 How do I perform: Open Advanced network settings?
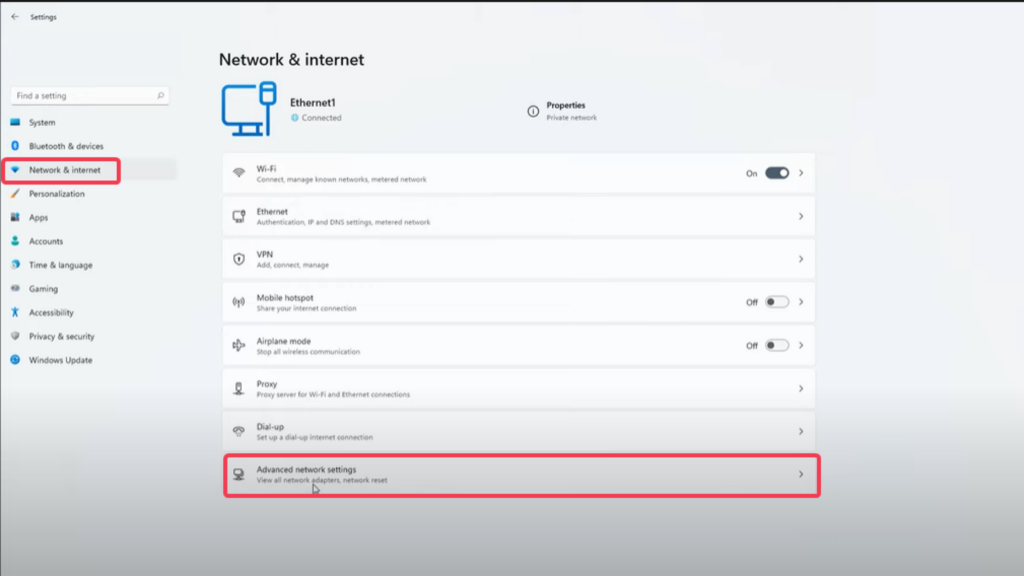coord(519,475)
